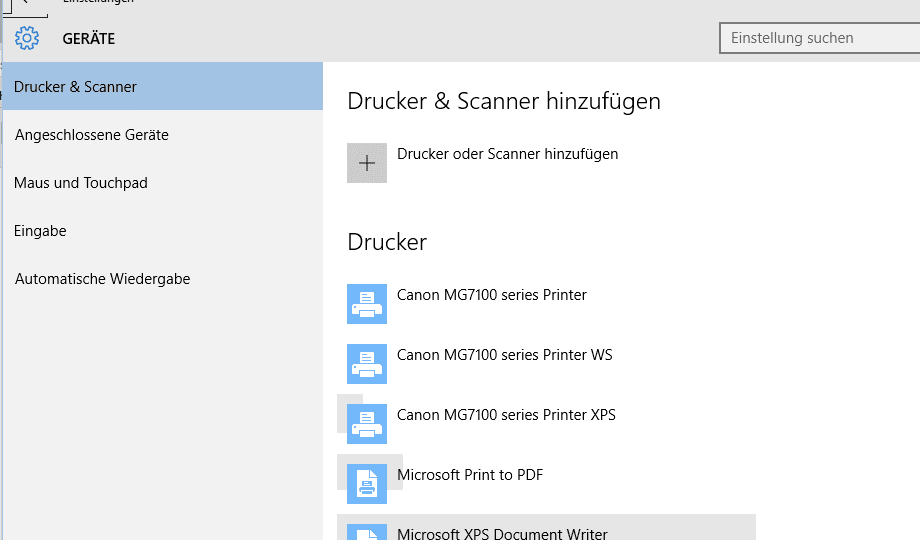
Task: Open the Eingabe settings page
Action: click(163, 231)
